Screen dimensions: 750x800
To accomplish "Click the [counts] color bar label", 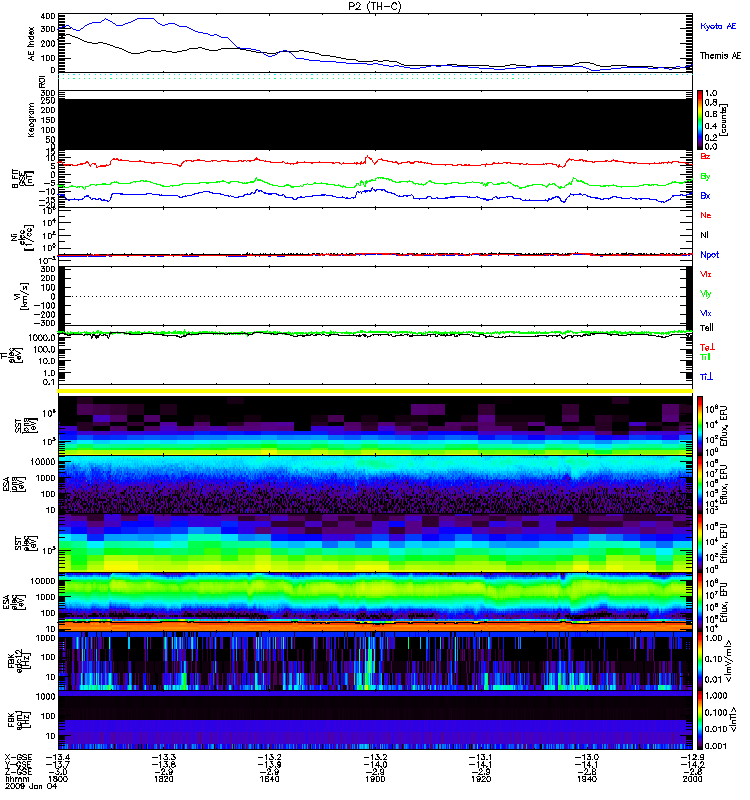I will coord(724,120).
